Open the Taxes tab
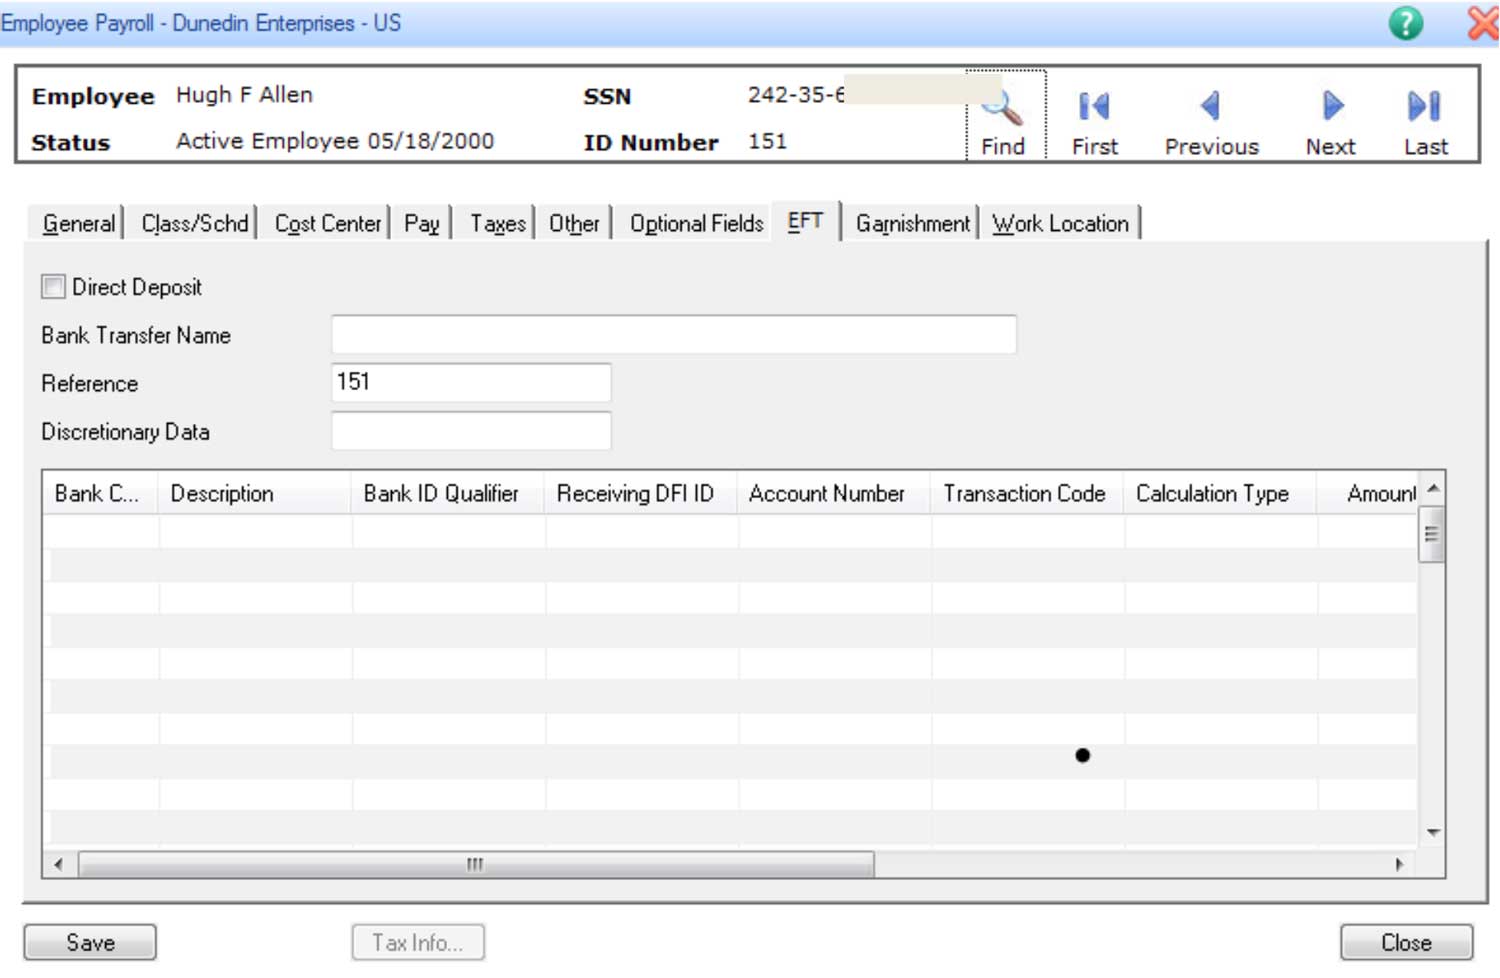 (497, 223)
